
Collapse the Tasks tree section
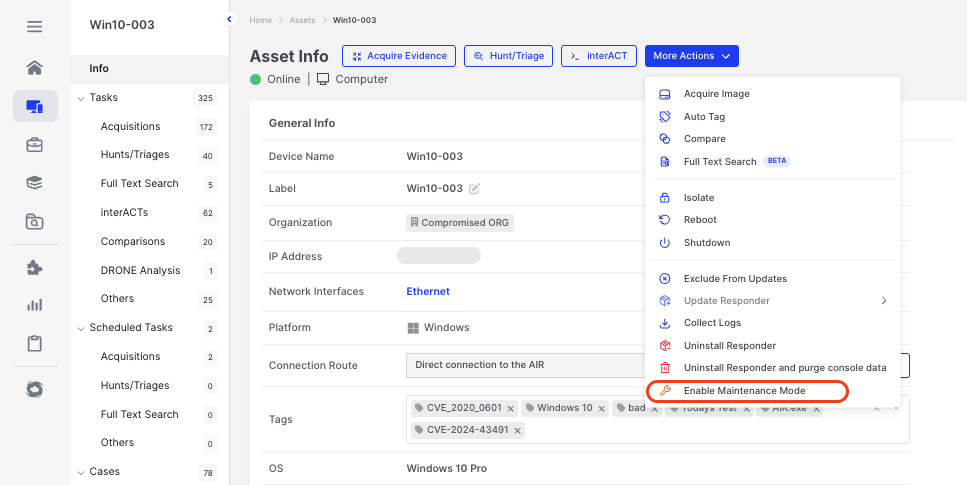(x=81, y=98)
